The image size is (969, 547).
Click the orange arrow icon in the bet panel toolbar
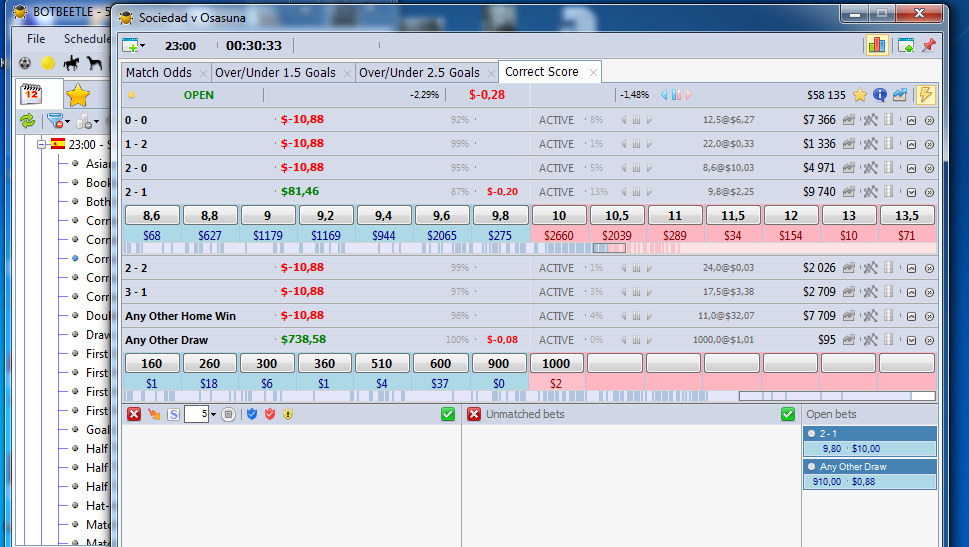(154, 414)
